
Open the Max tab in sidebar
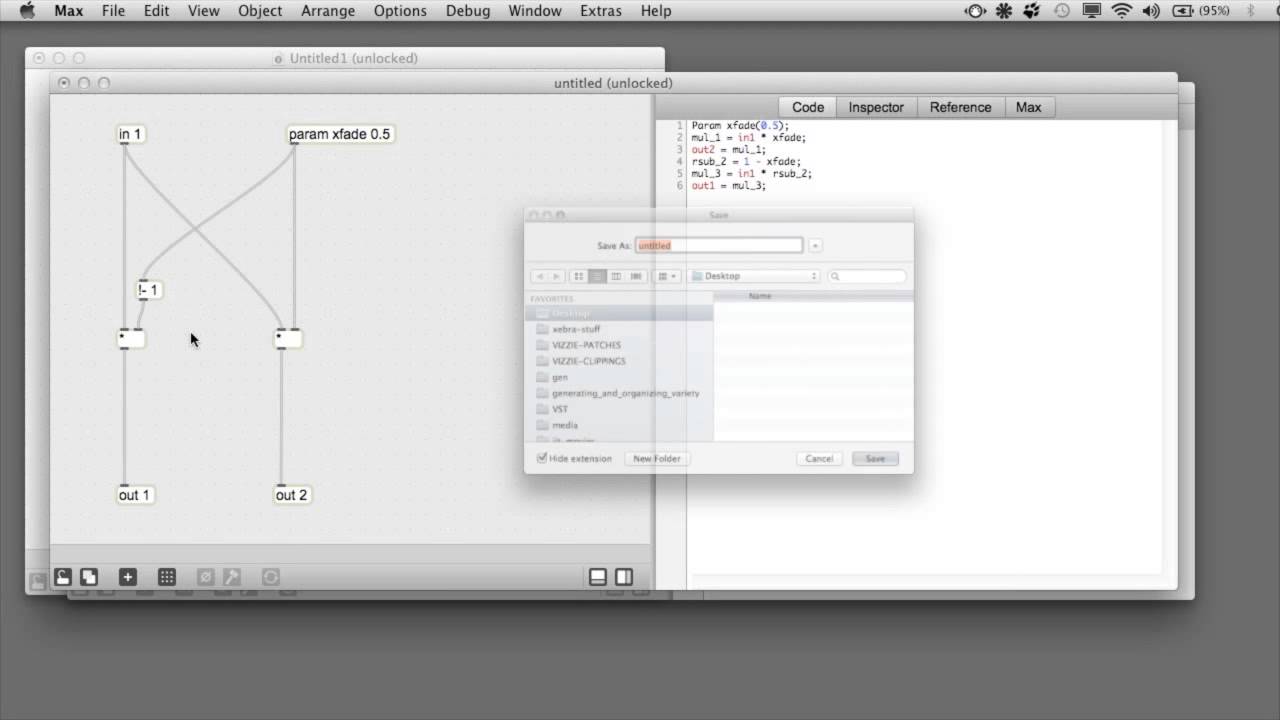pos(1029,107)
